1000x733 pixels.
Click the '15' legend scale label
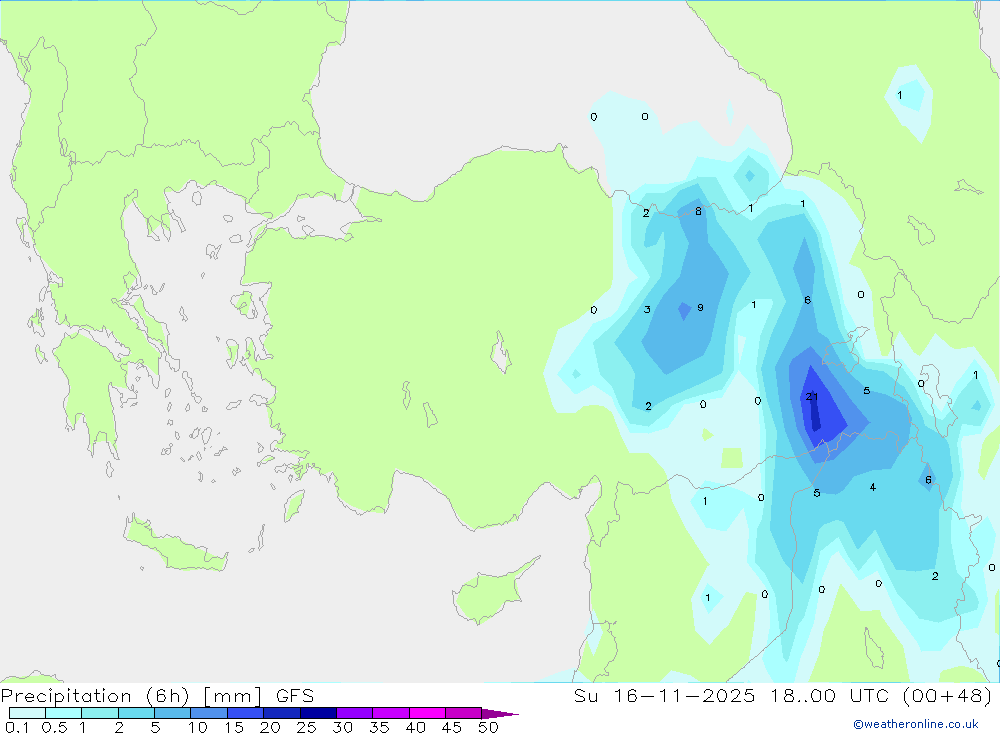pos(234,727)
